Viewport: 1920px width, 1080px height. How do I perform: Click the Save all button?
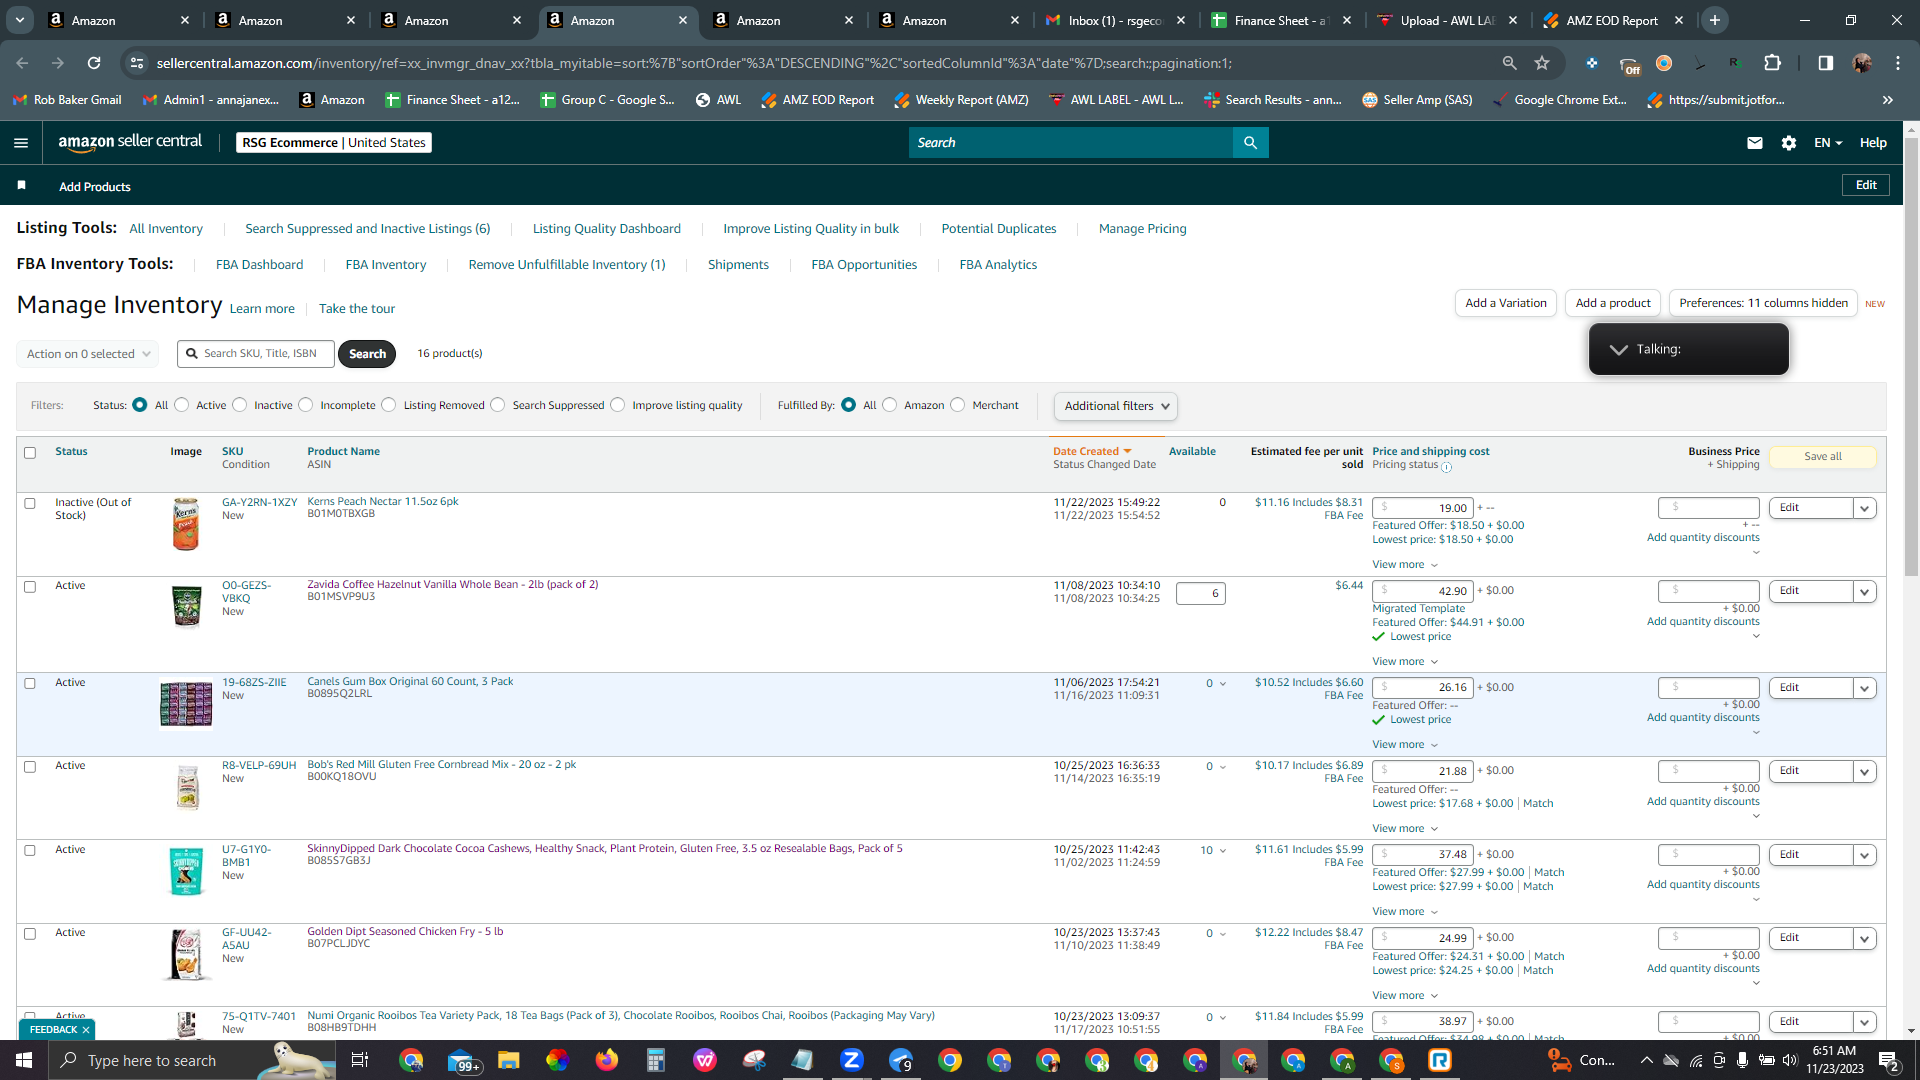[x=1823, y=457]
